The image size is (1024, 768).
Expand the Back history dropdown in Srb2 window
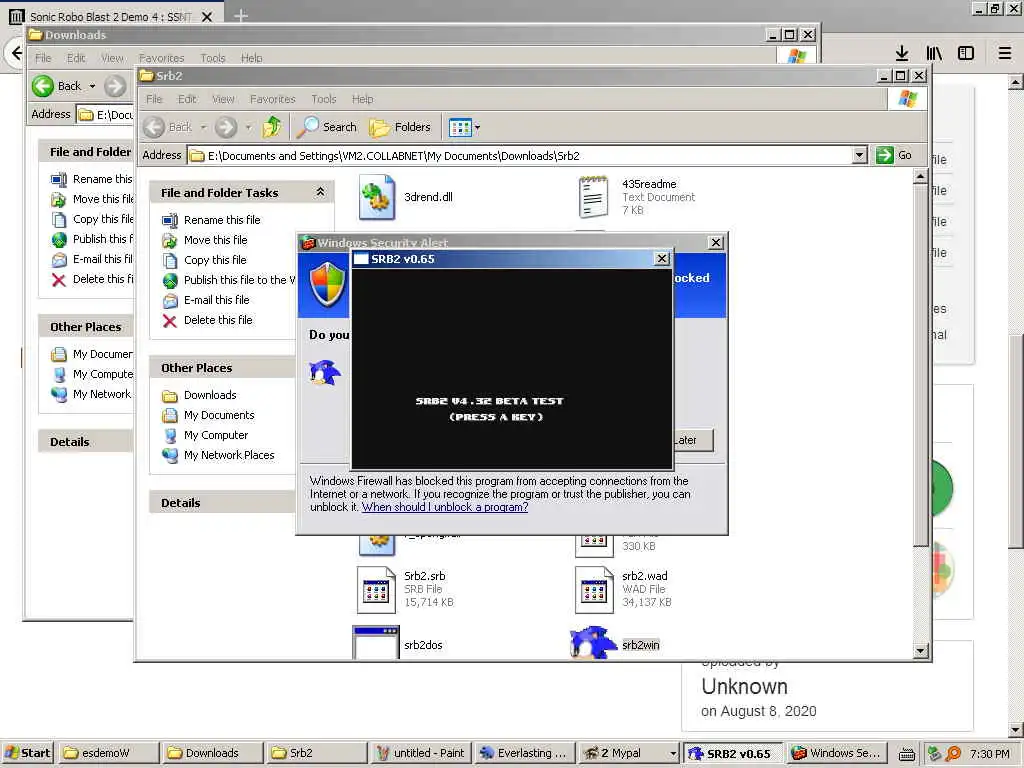(x=203, y=127)
